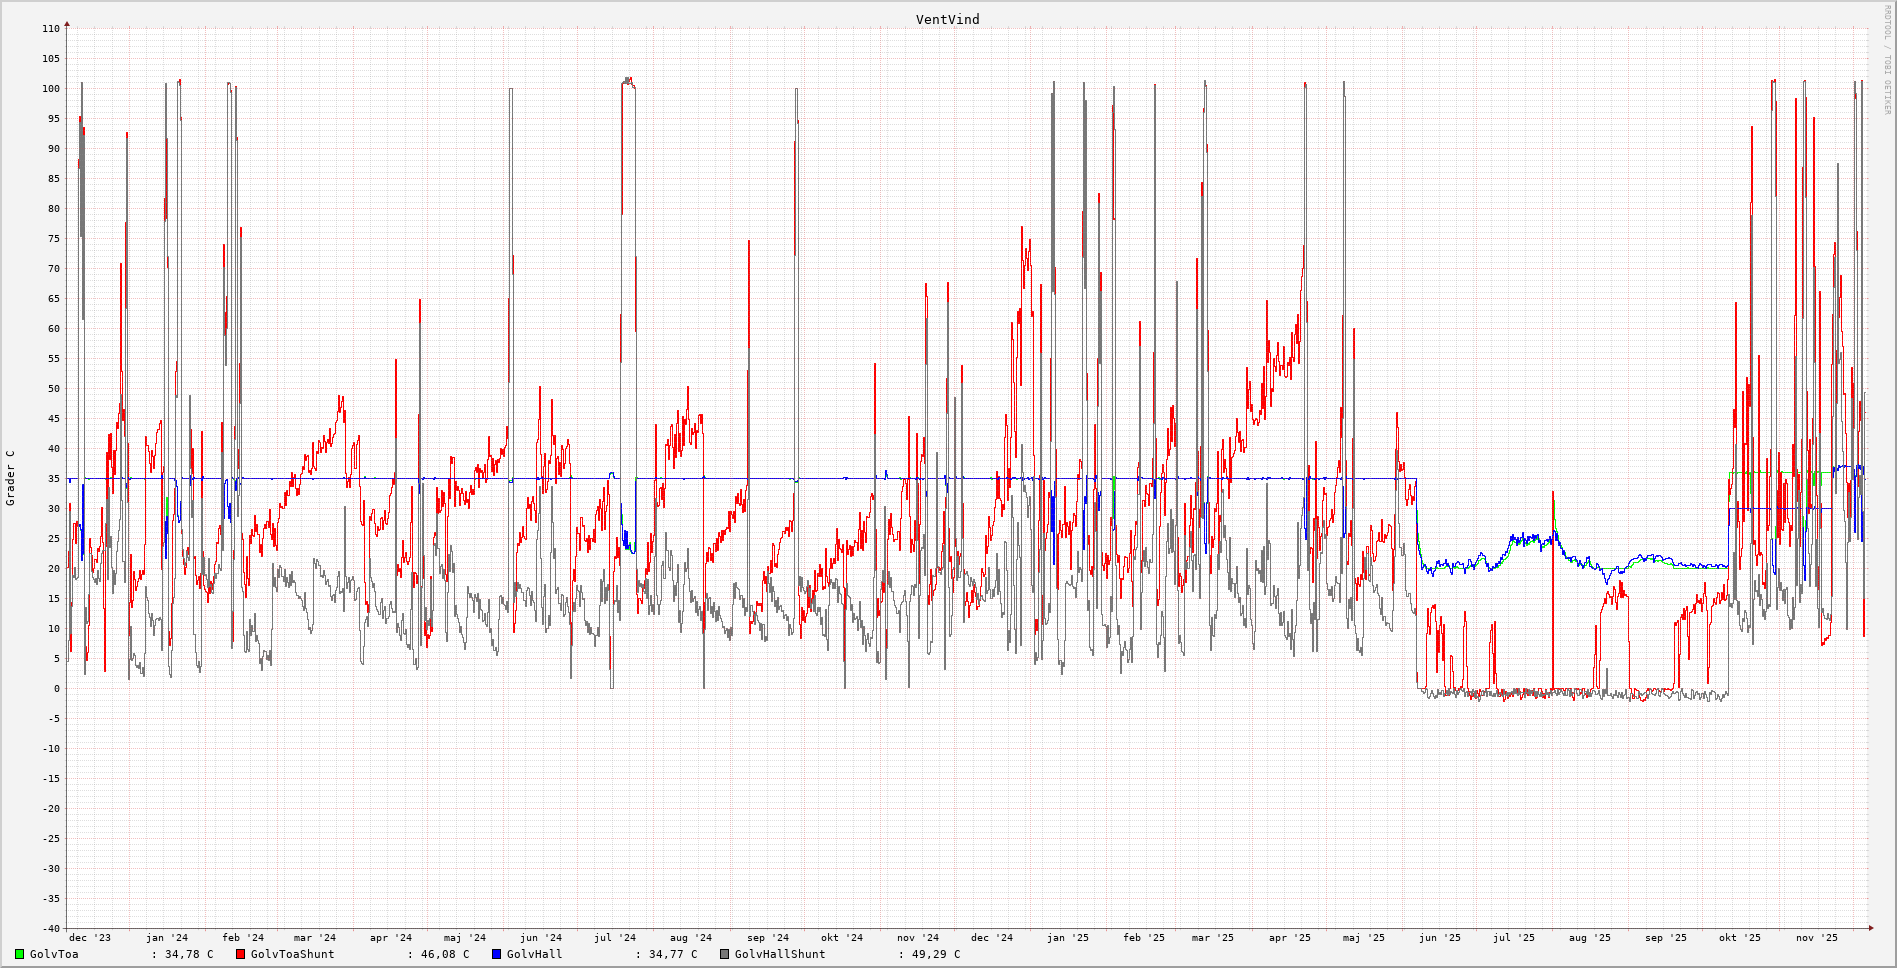
Task: Click the 110 value on the y-axis
Action: click(50, 29)
